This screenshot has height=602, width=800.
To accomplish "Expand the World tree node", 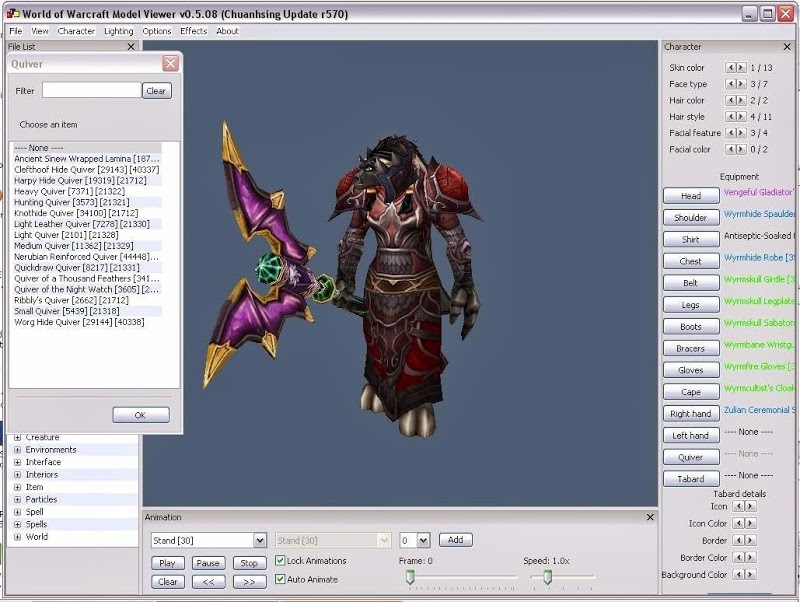I will click(x=17, y=537).
